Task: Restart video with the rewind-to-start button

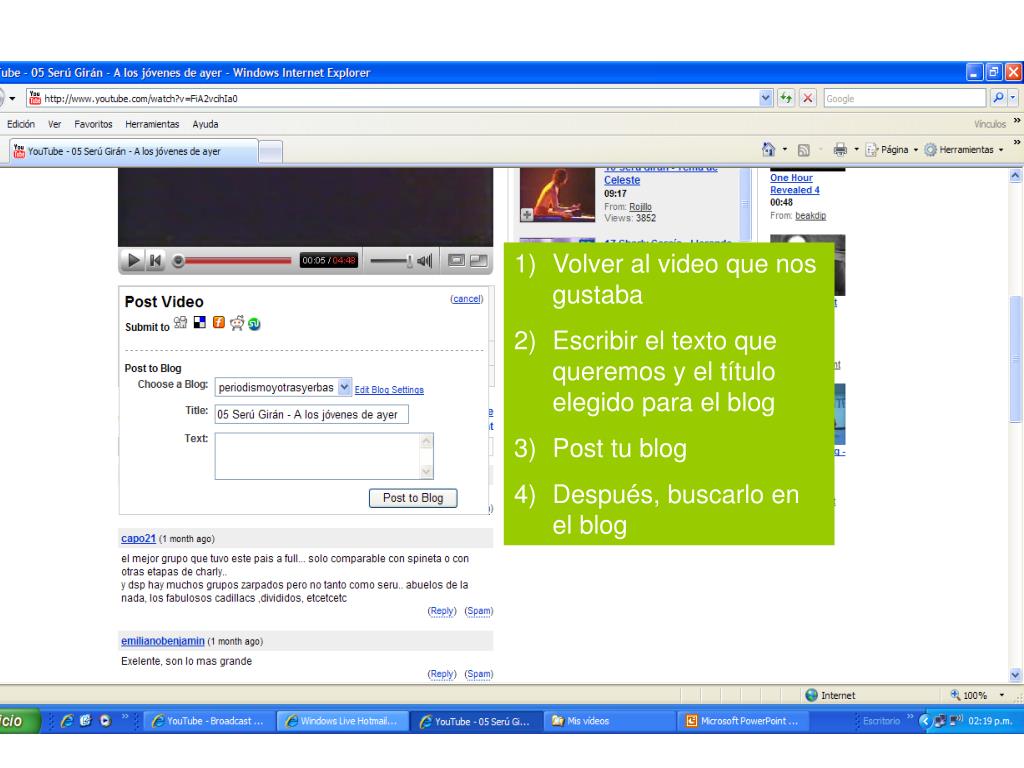Action: pos(155,261)
